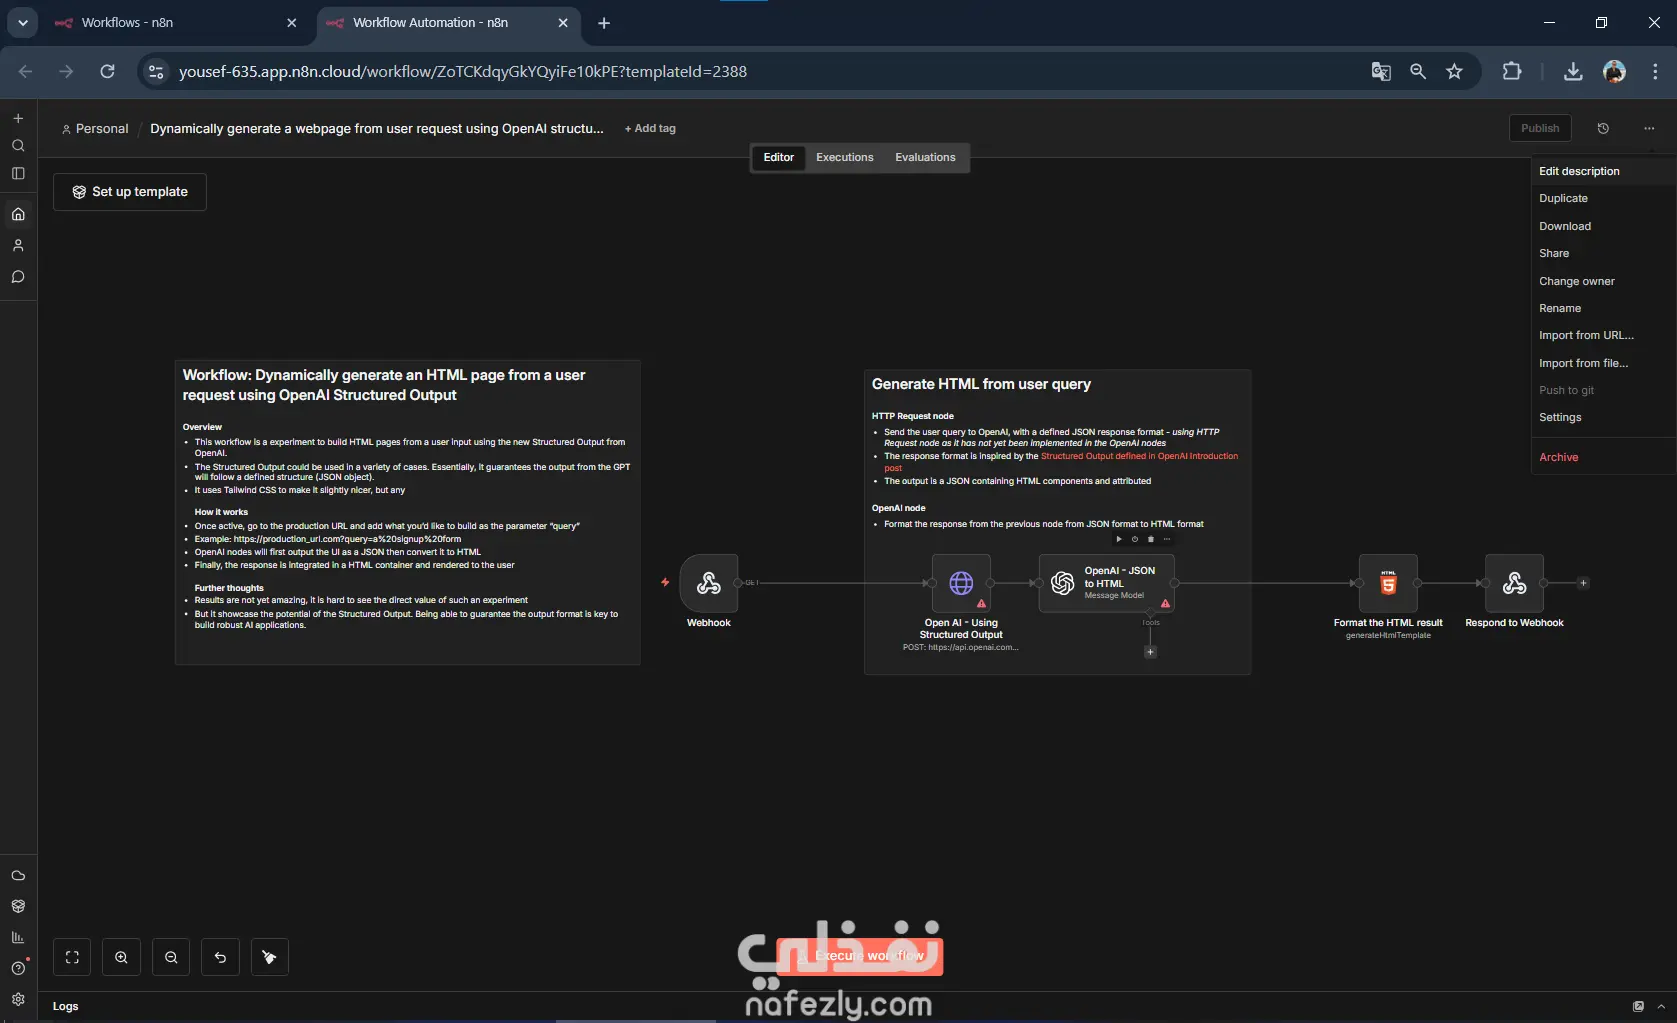Image resolution: width=1677 pixels, height=1023 pixels.
Task: Choose Edit description from the menu
Action: coord(1603,171)
